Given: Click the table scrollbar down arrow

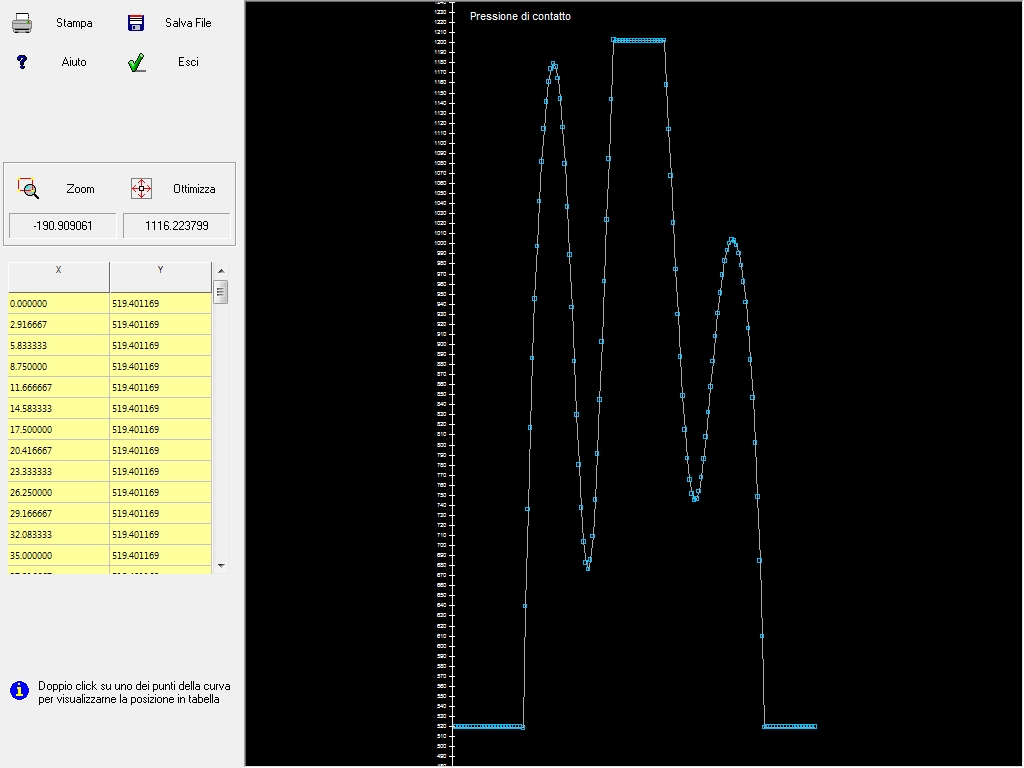Looking at the screenshot, I should (221, 566).
